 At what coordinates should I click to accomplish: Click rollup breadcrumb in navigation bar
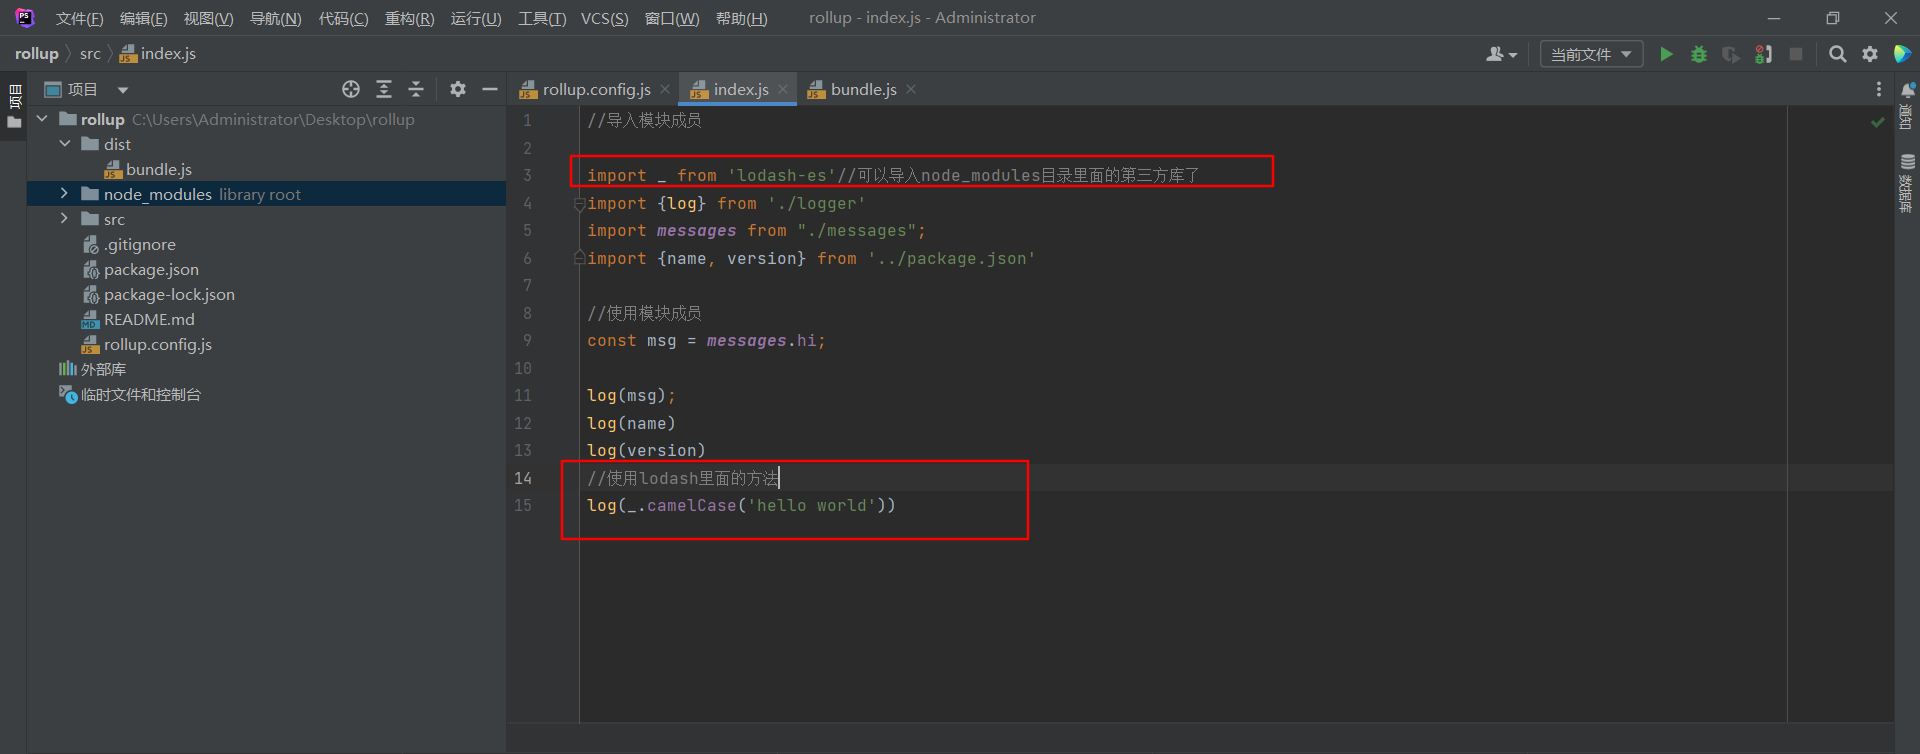(x=37, y=54)
